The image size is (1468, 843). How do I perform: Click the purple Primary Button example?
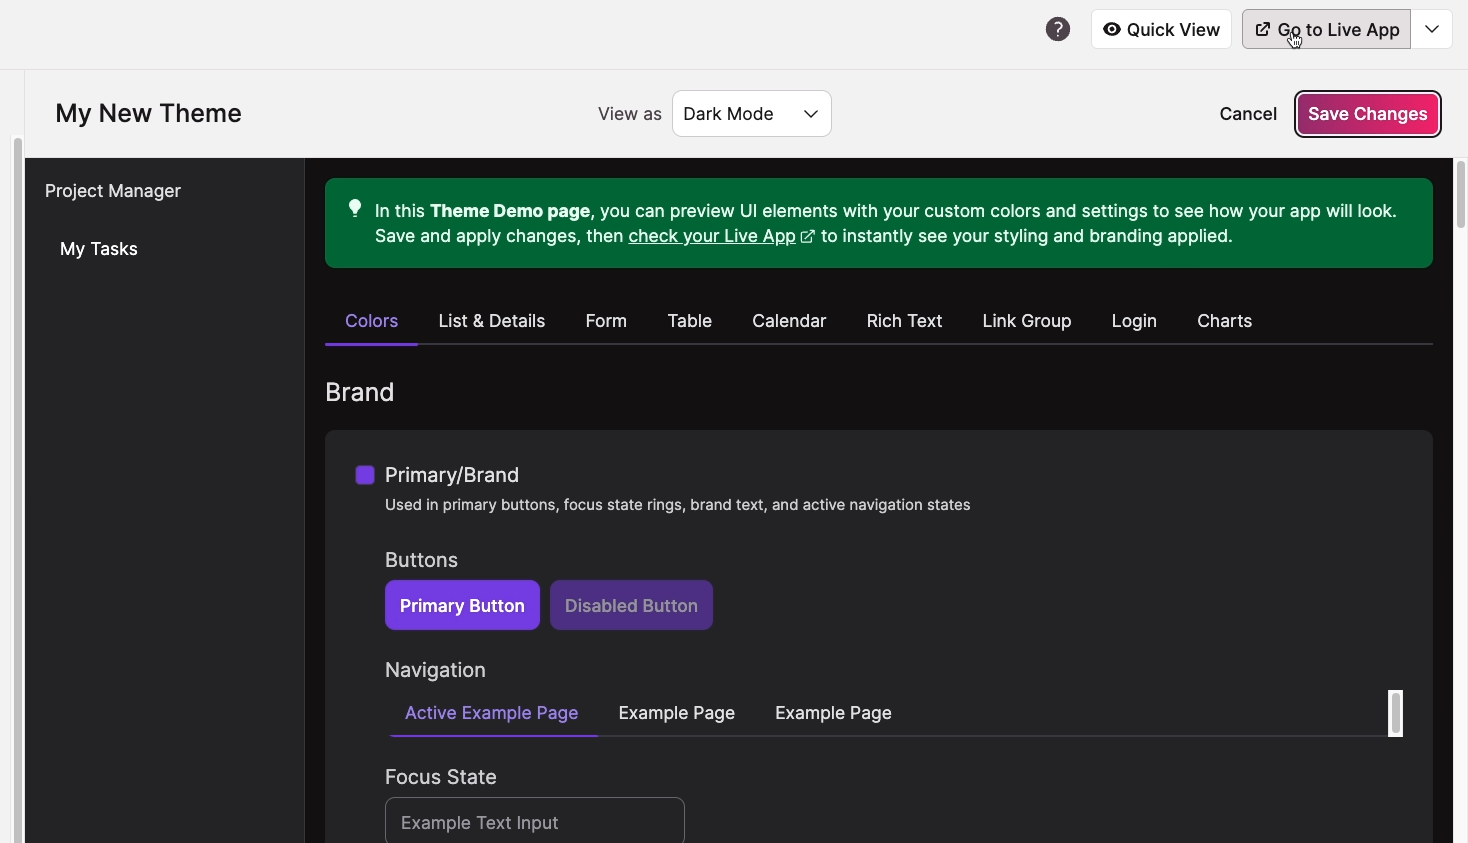click(x=462, y=605)
